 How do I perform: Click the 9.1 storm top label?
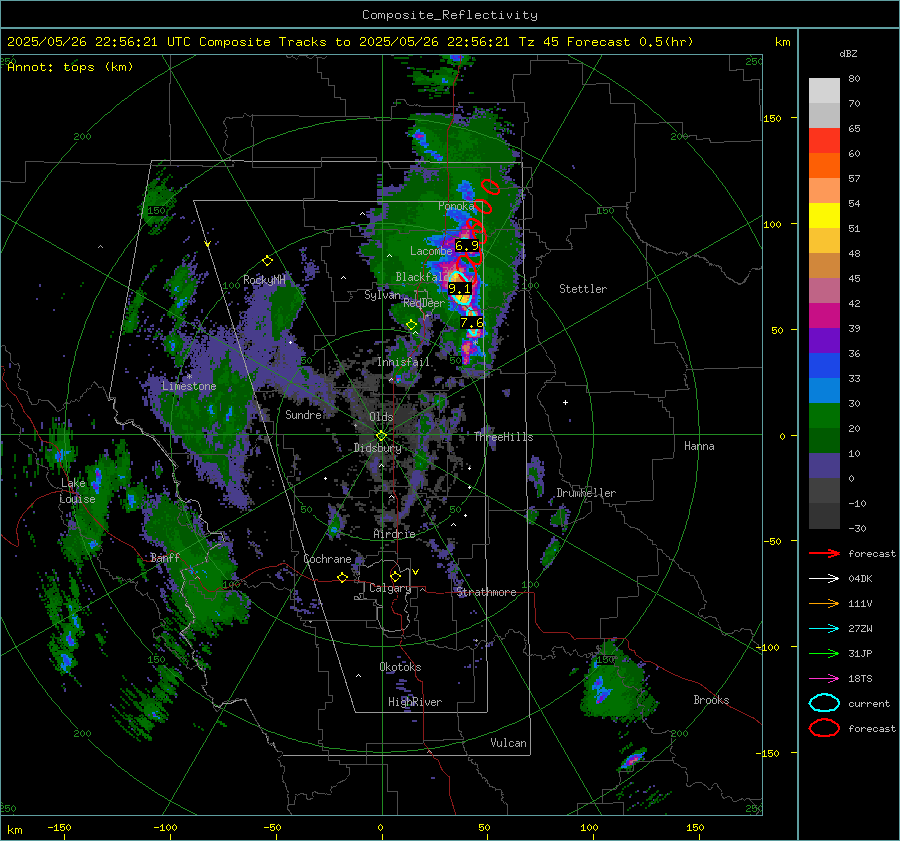point(459,289)
